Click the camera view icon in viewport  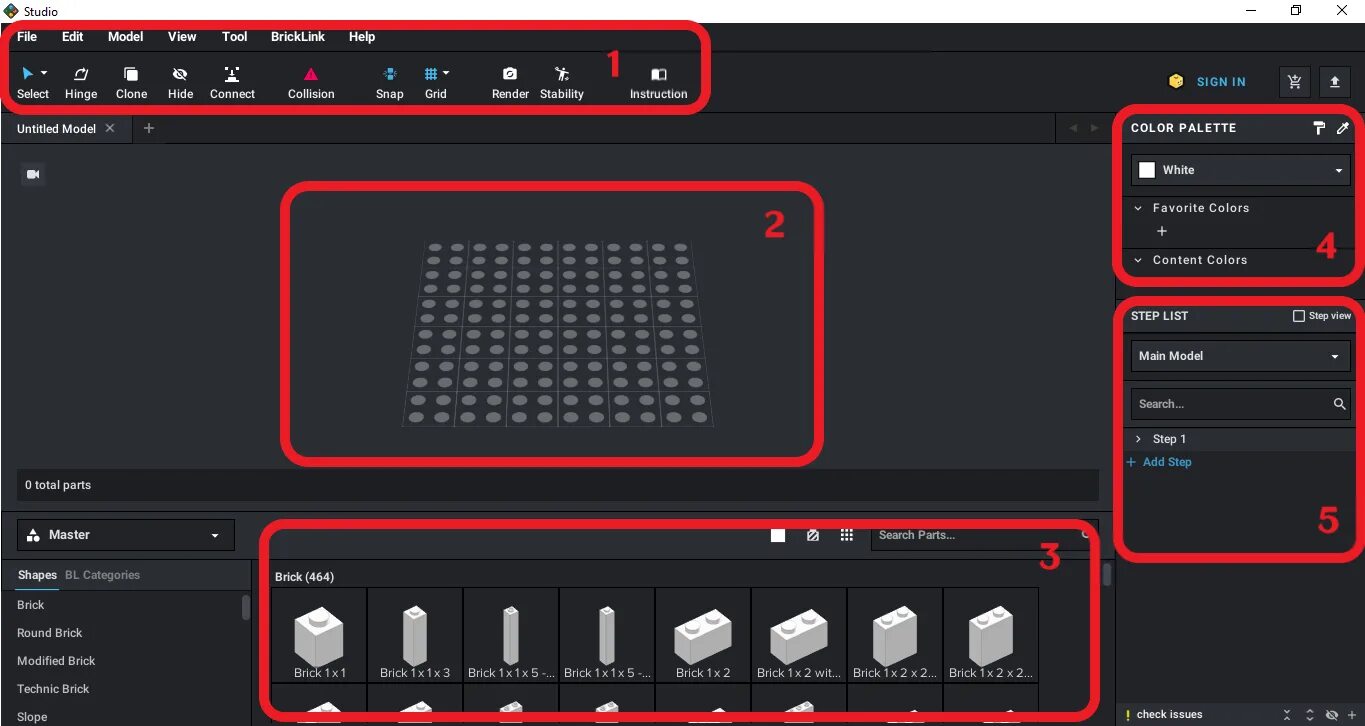point(33,175)
